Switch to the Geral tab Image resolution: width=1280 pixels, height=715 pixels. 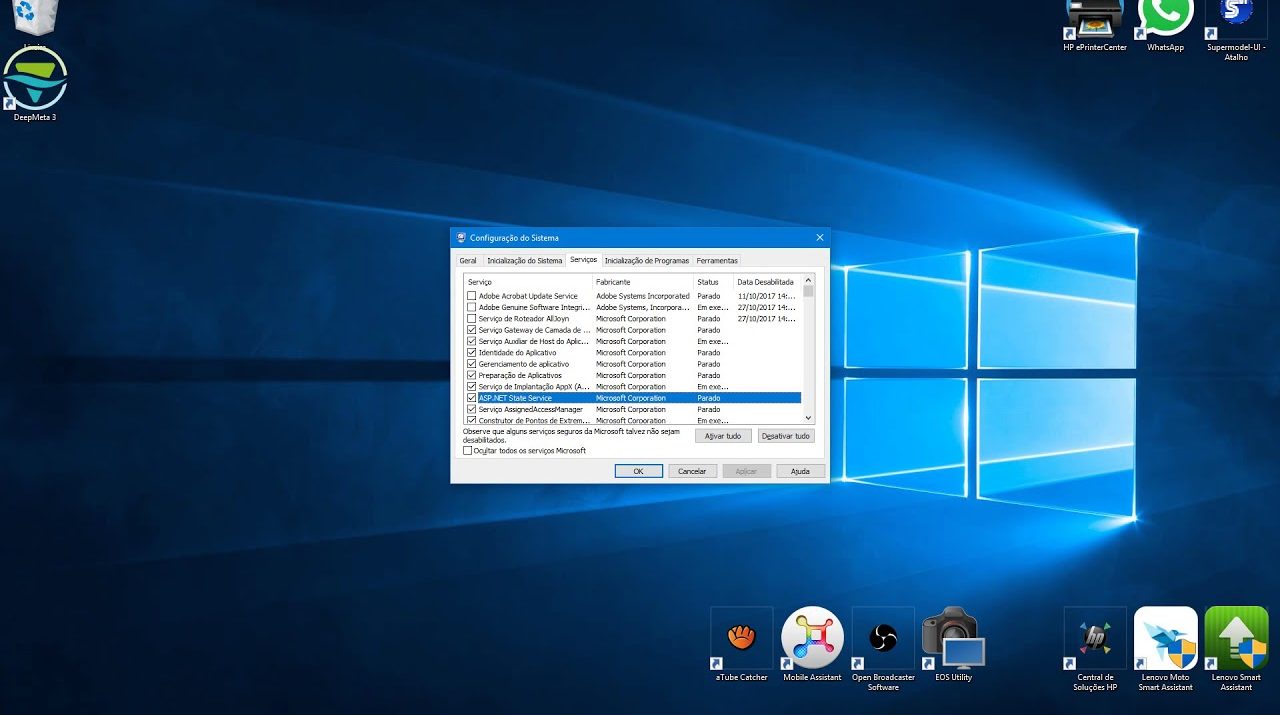468,261
